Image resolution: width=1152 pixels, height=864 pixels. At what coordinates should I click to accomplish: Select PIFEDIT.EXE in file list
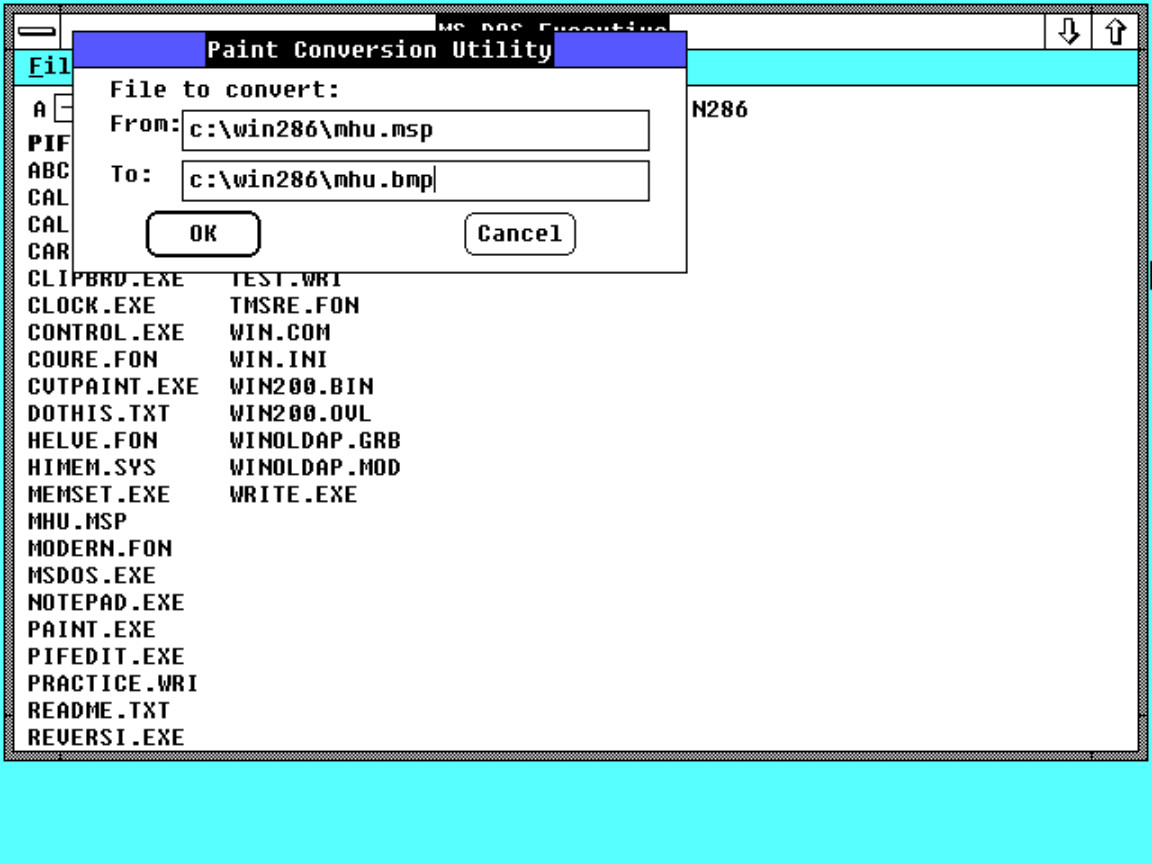click(106, 657)
